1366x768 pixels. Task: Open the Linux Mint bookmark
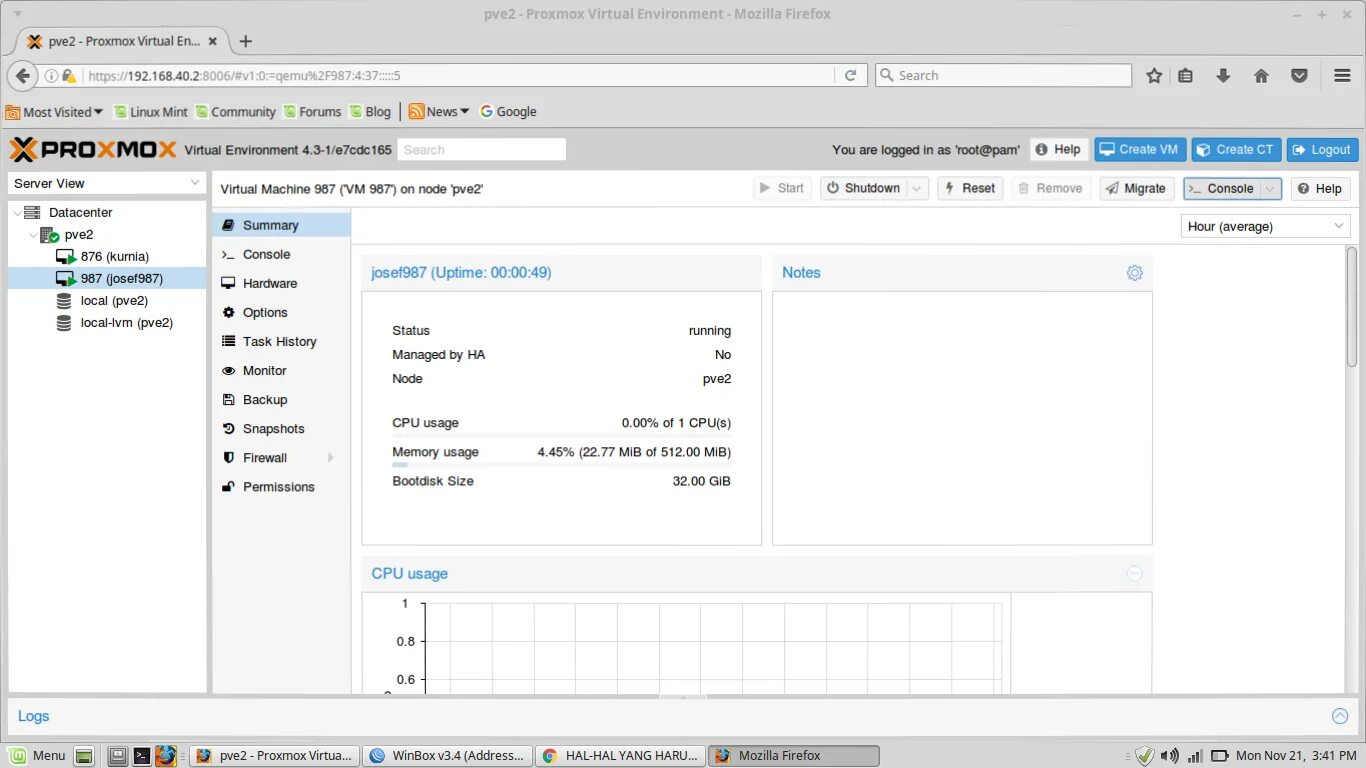coord(150,112)
